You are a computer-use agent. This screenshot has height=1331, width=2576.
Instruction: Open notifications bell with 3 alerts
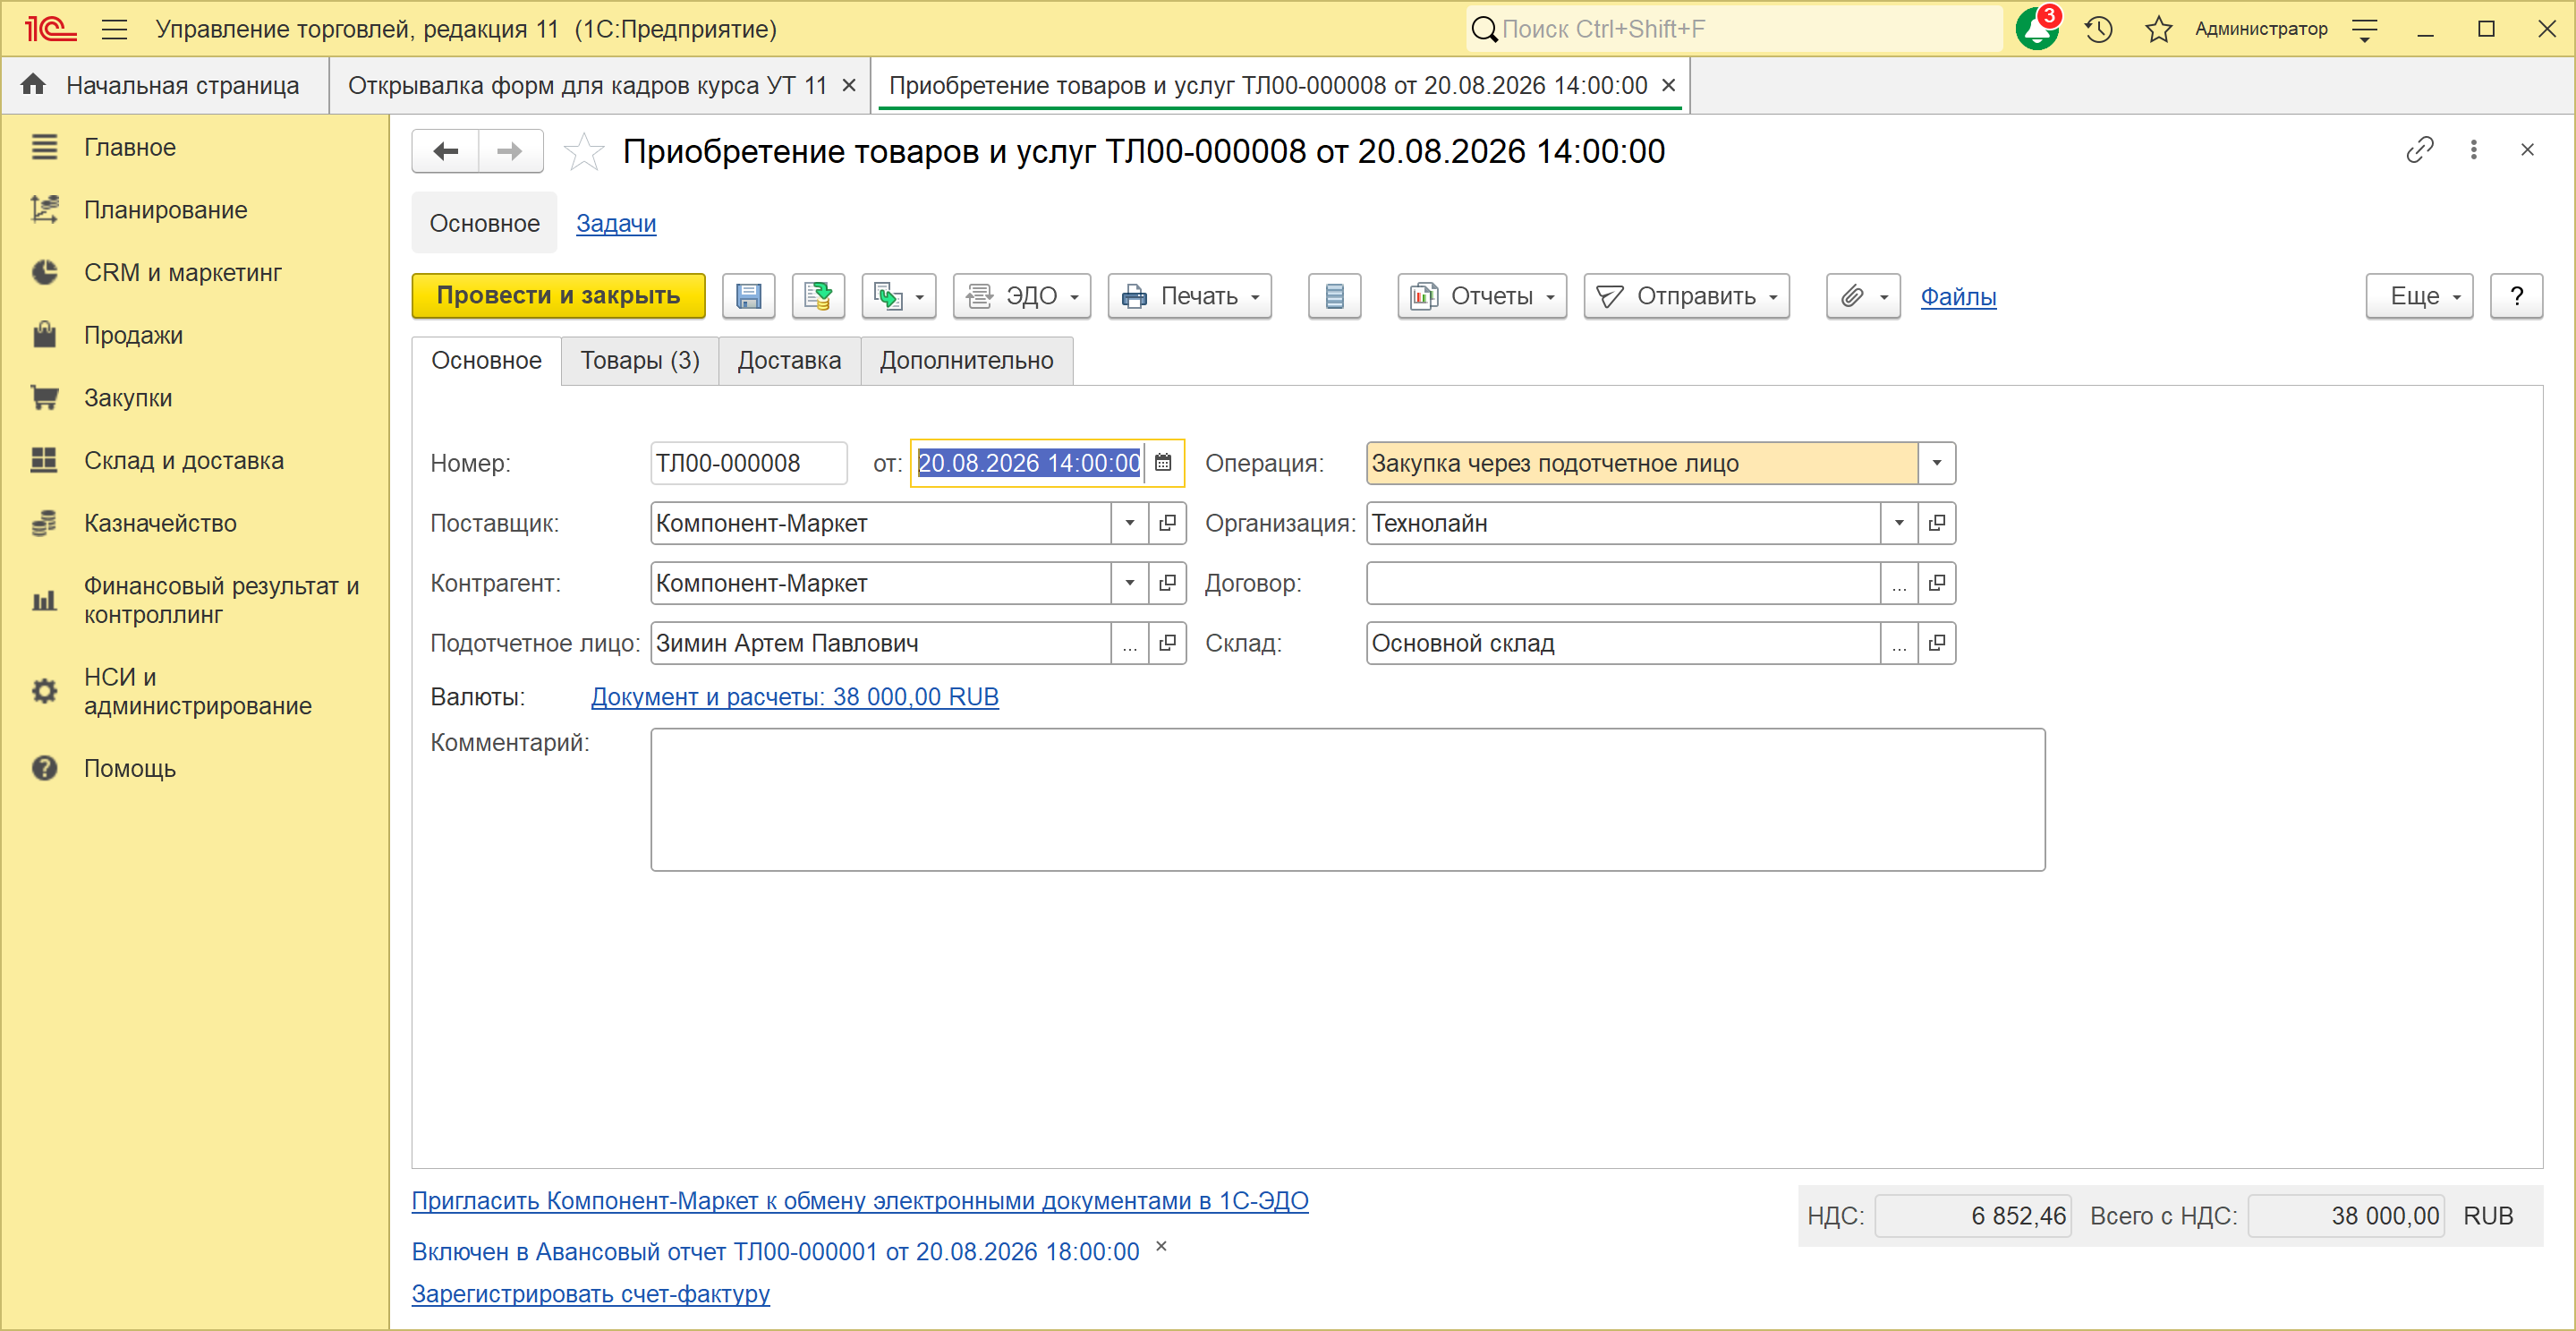click(2036, 28)
